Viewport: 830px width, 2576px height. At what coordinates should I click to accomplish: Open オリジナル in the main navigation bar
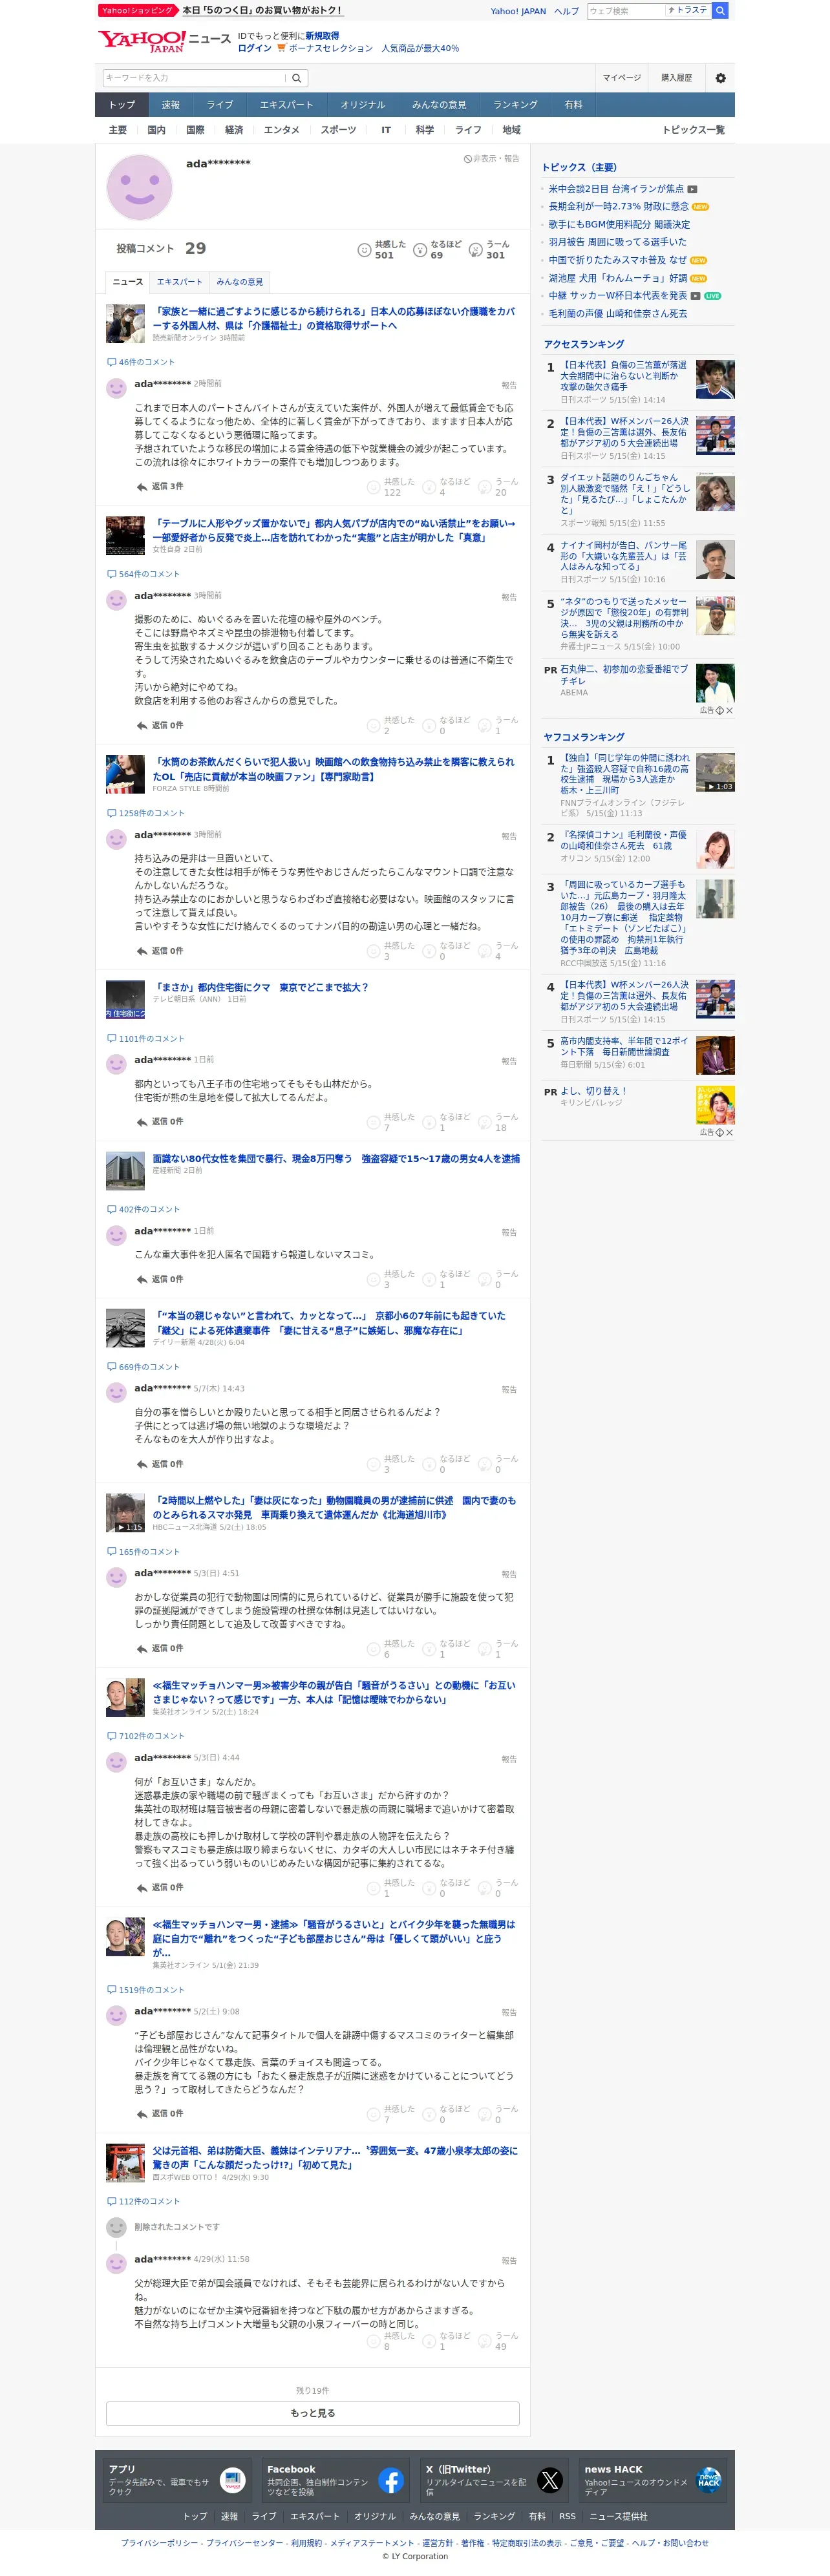click(x=362, y=105)
